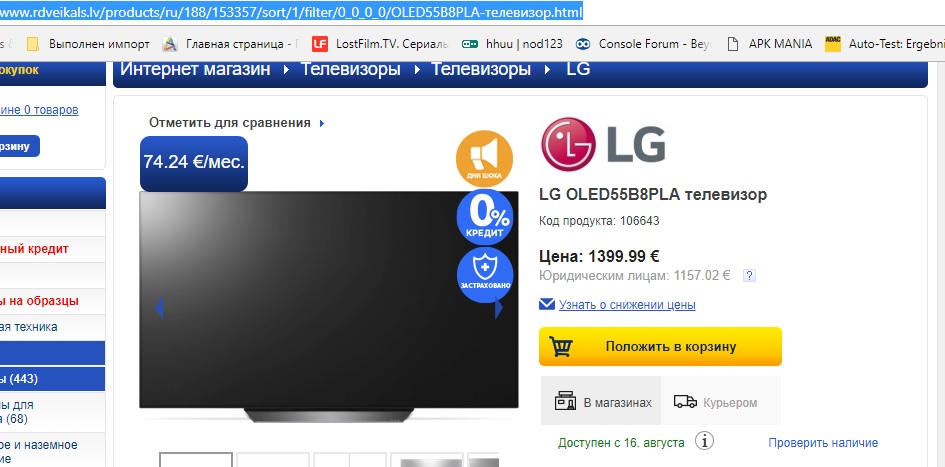Click the LG brand logo
Viewport: 945px width, 467px height.
click(x=603, y=144)
